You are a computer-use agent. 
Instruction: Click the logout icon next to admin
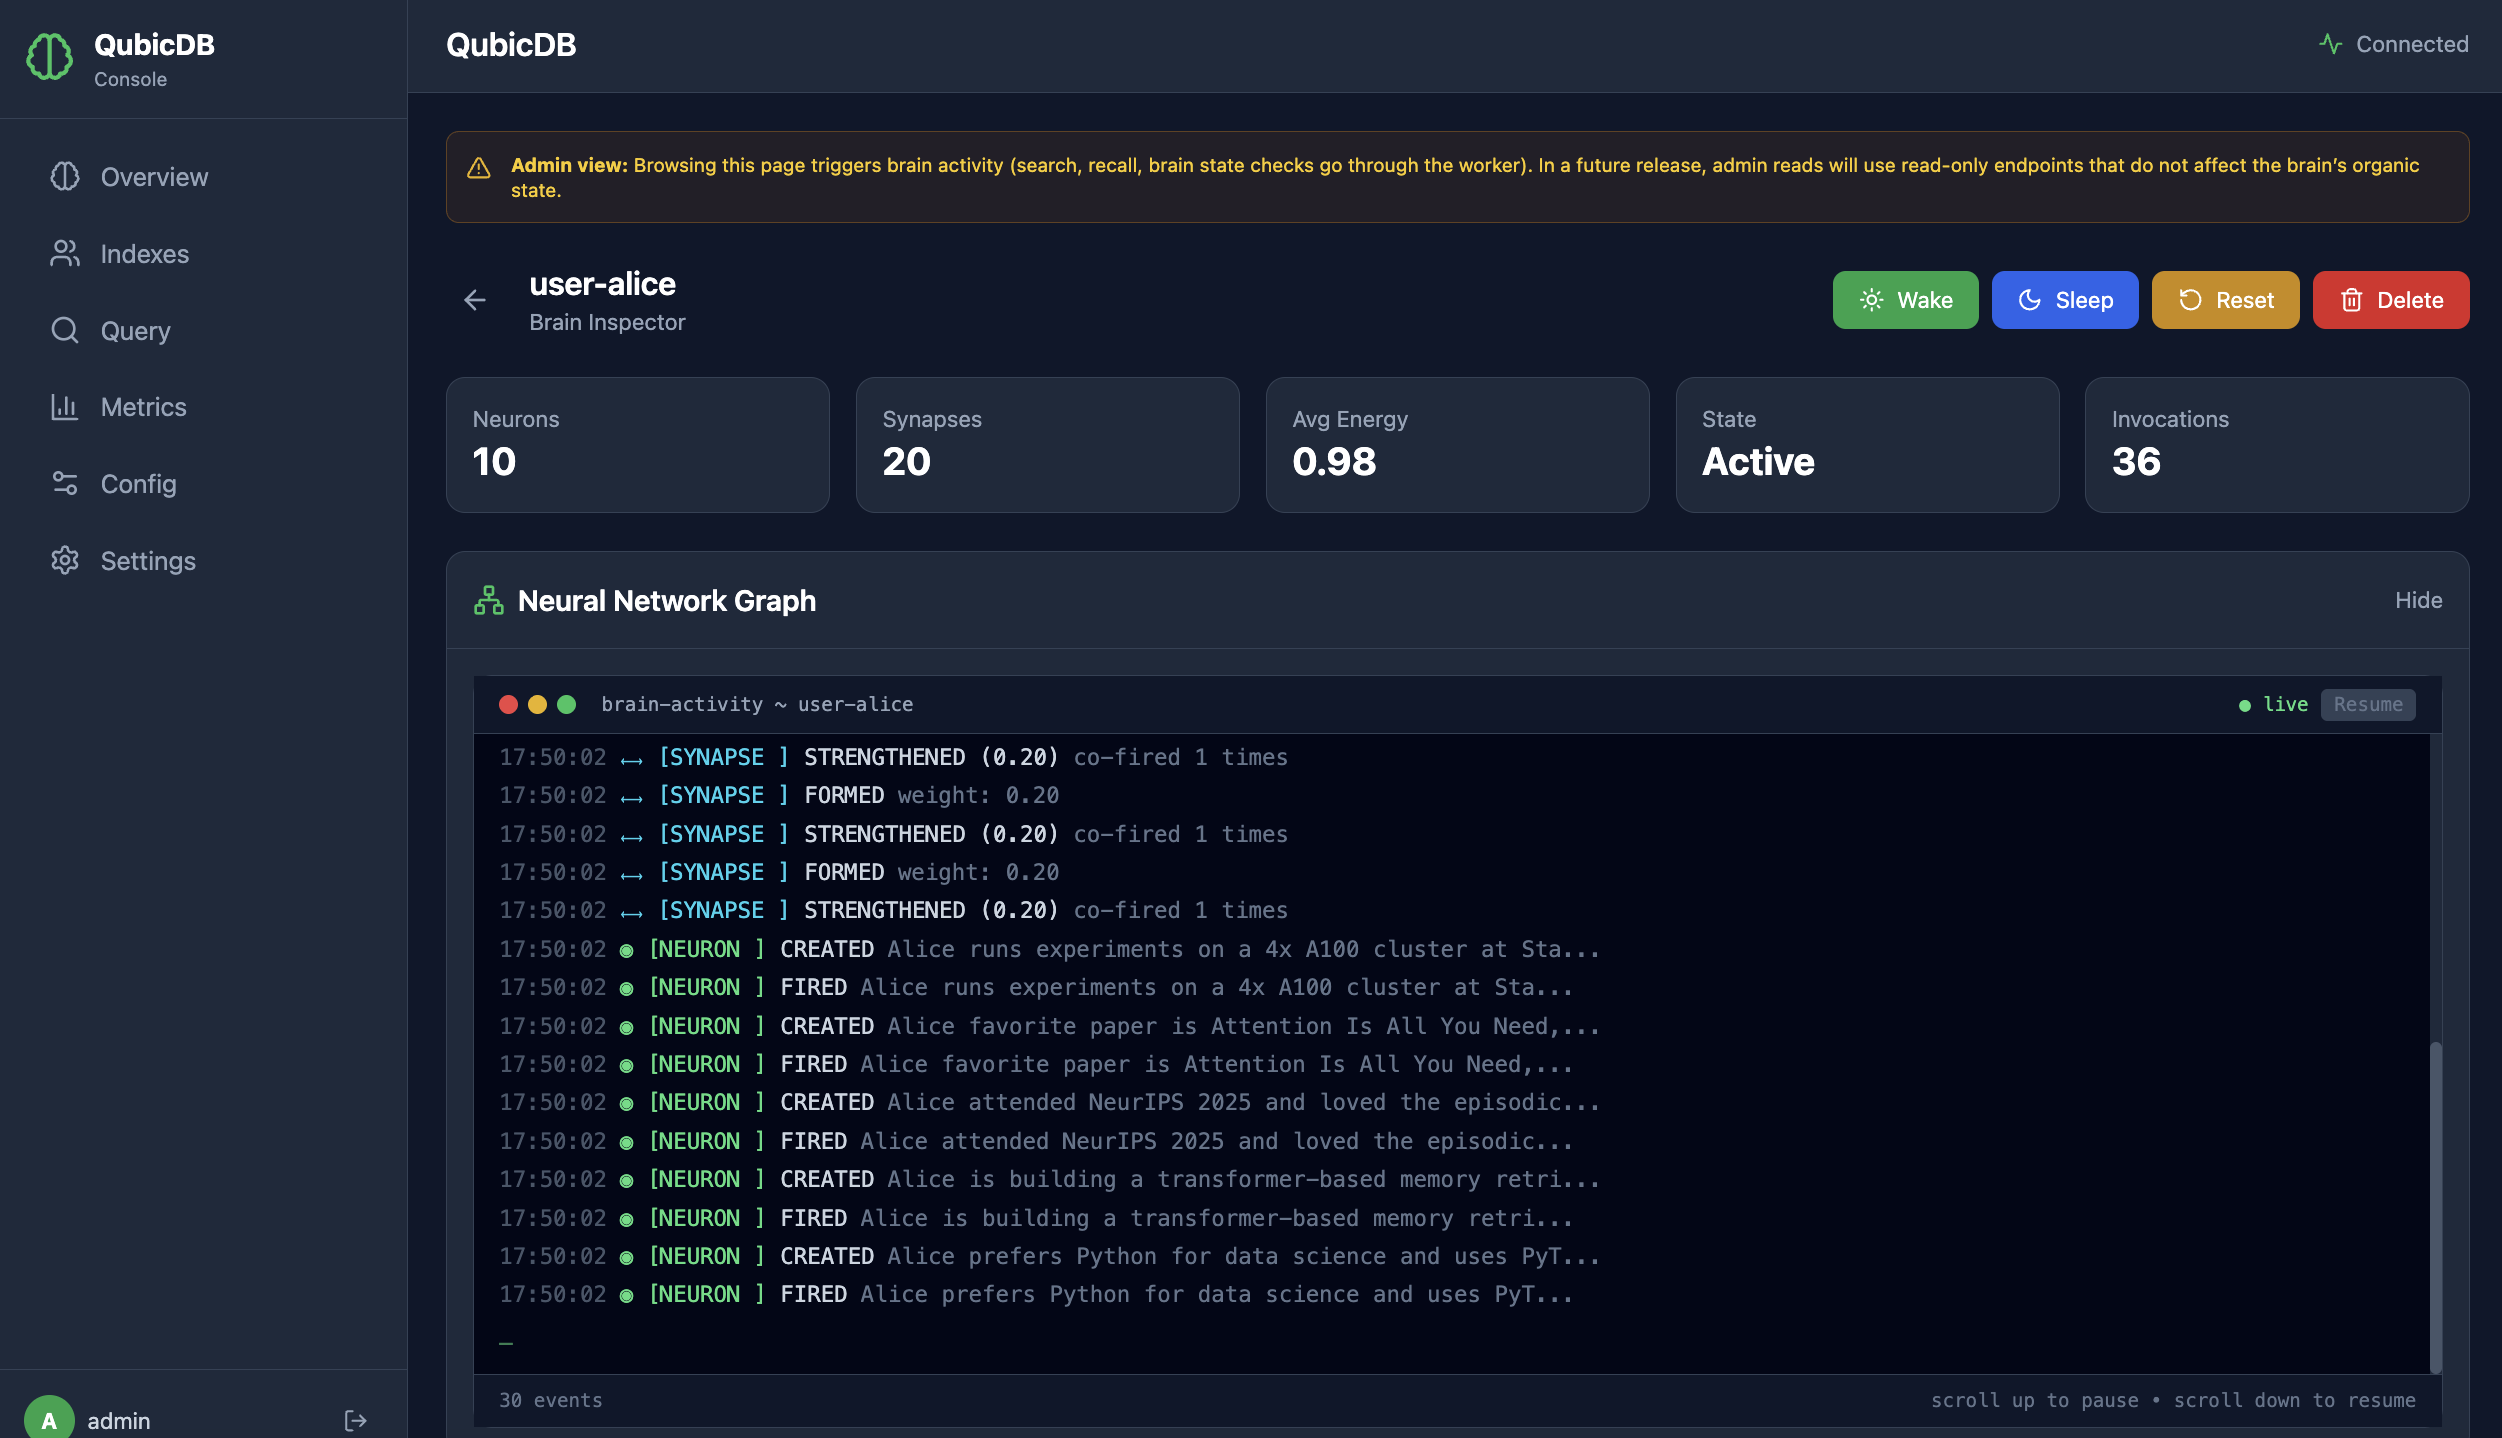click(x=355, y=1420)
